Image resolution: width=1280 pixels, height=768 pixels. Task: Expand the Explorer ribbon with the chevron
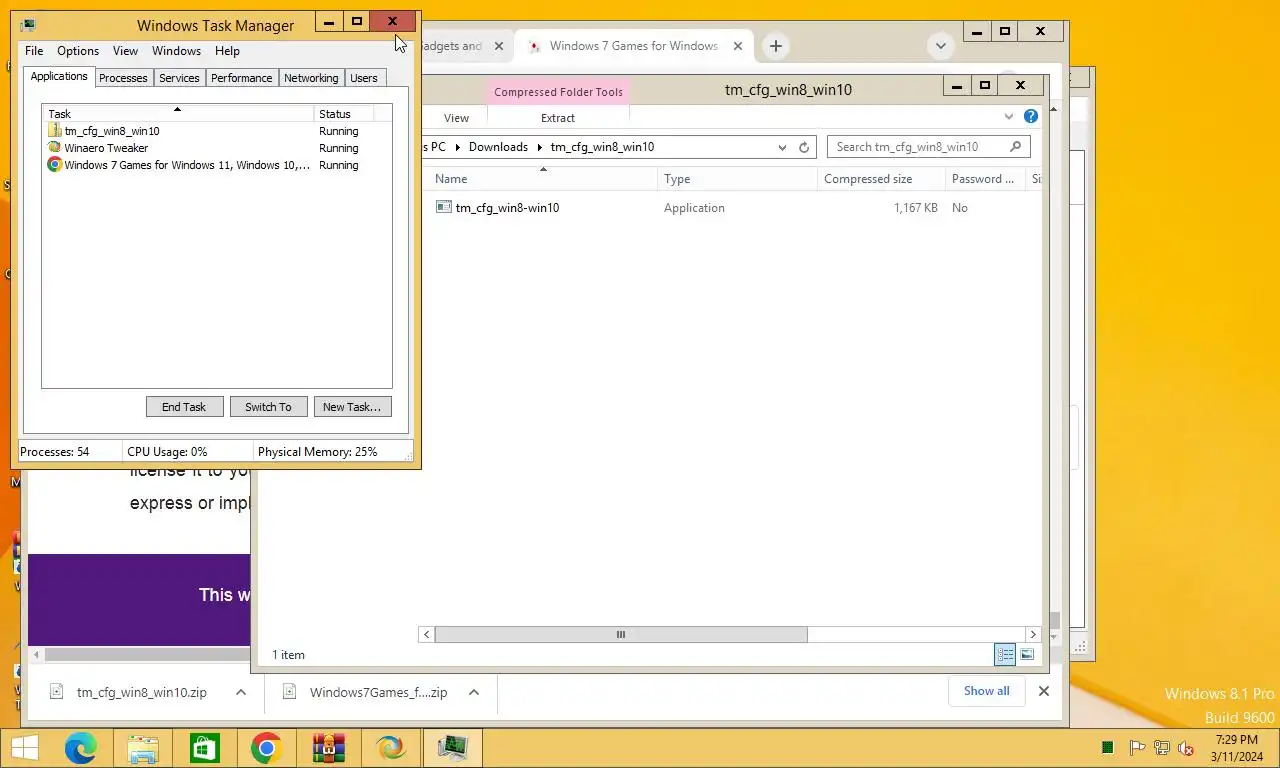pyautogui.click(x=1008, y=117)
